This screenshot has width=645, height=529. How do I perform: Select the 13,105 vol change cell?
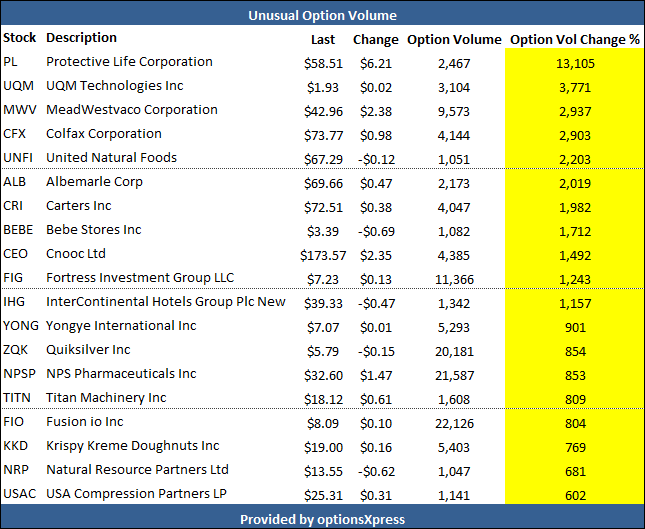[575, 63]
